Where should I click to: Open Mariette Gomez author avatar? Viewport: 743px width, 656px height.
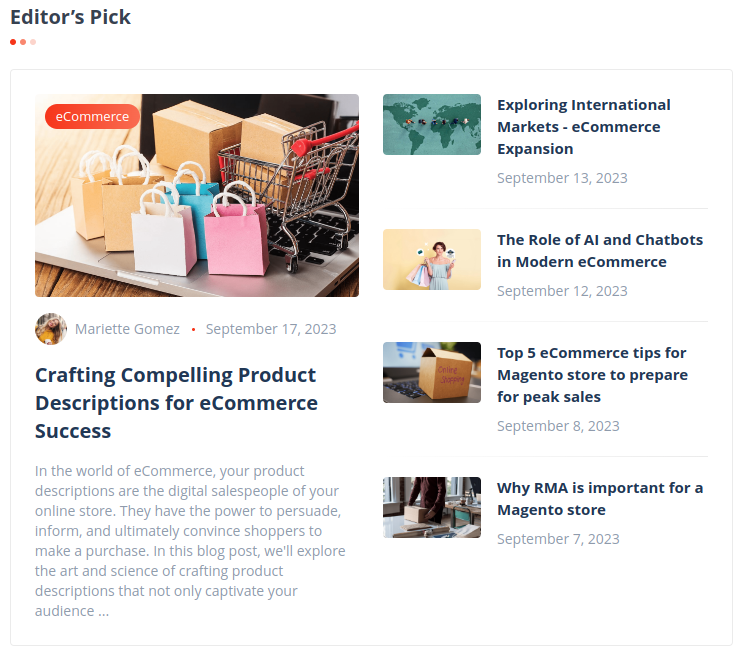coord(51,328)
